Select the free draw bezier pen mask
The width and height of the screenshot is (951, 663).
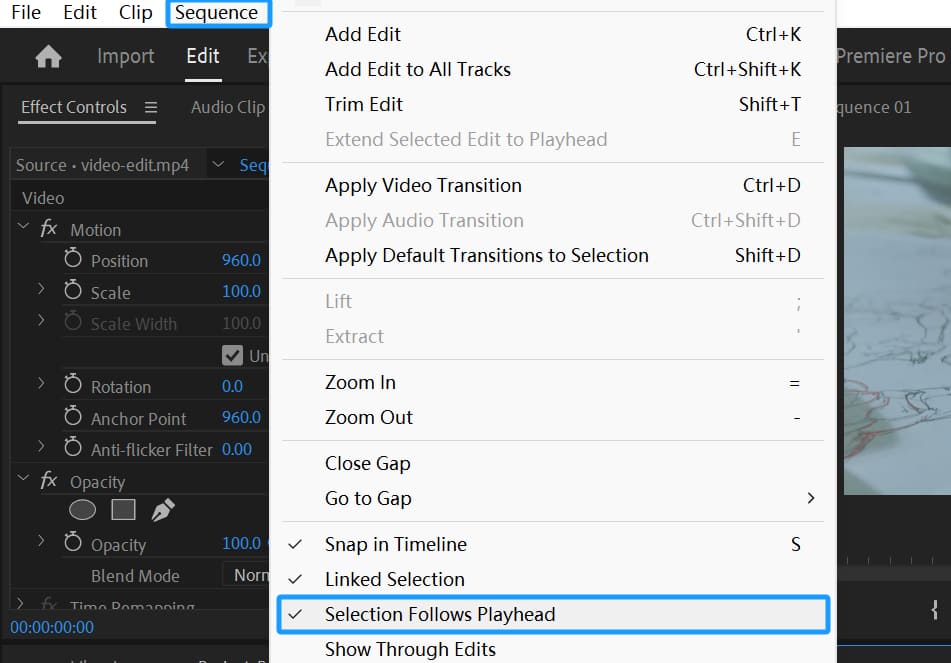(162, 510)
